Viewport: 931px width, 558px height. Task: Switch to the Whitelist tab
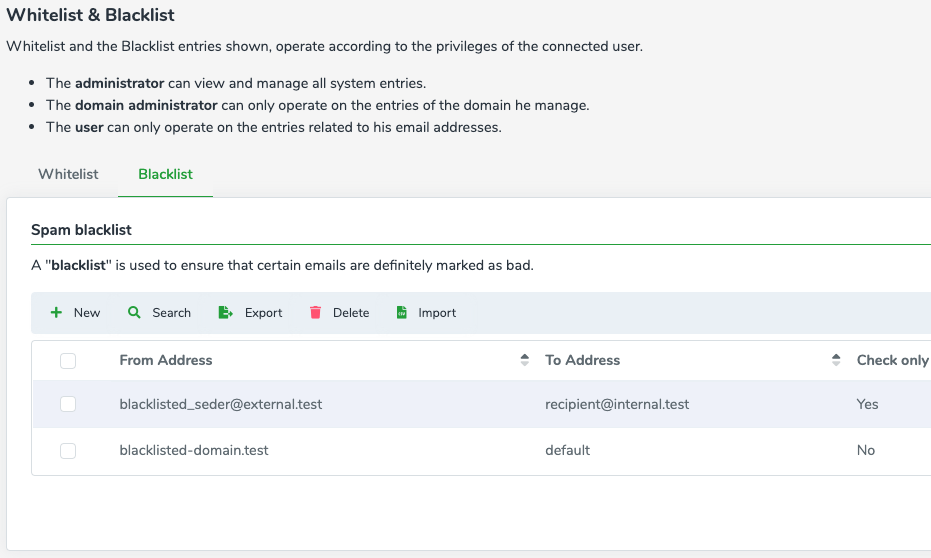68,174
